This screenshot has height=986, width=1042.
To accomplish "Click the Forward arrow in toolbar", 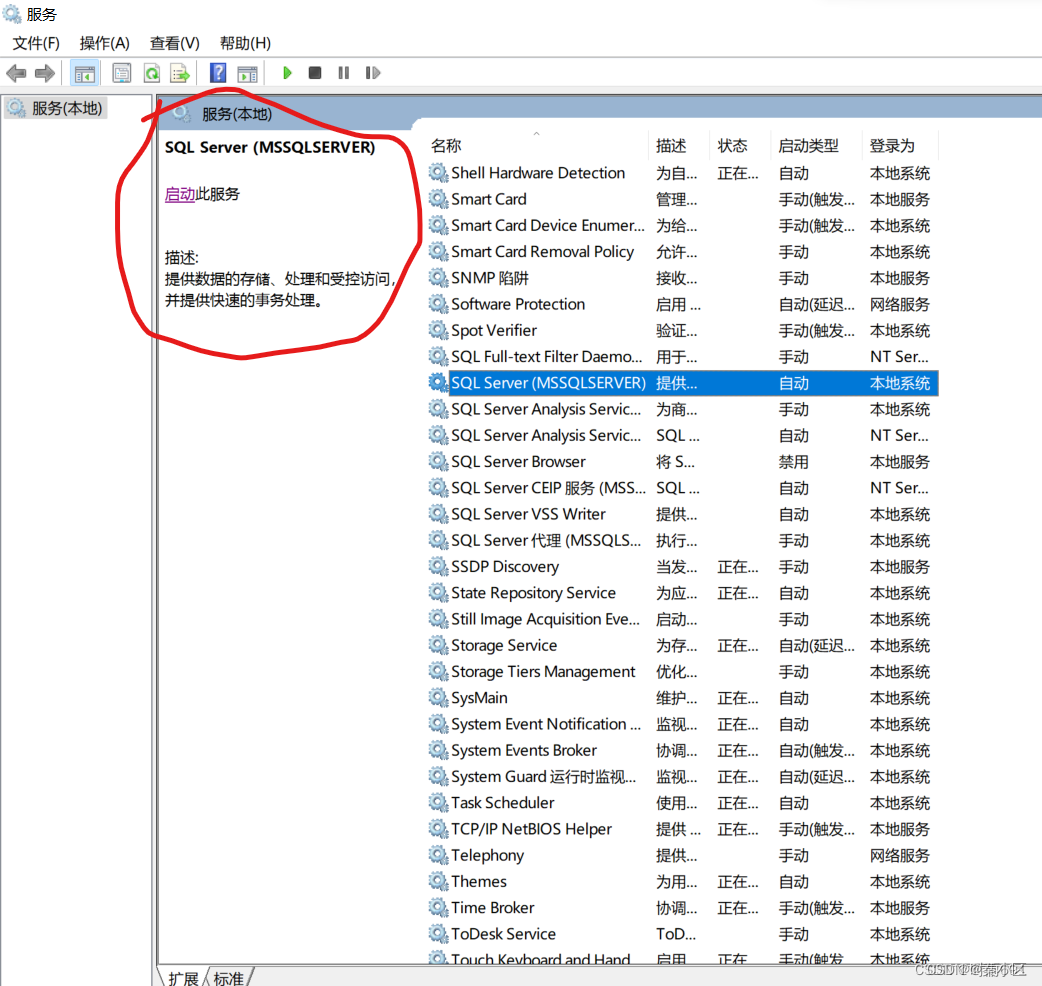I will (45, 73).
